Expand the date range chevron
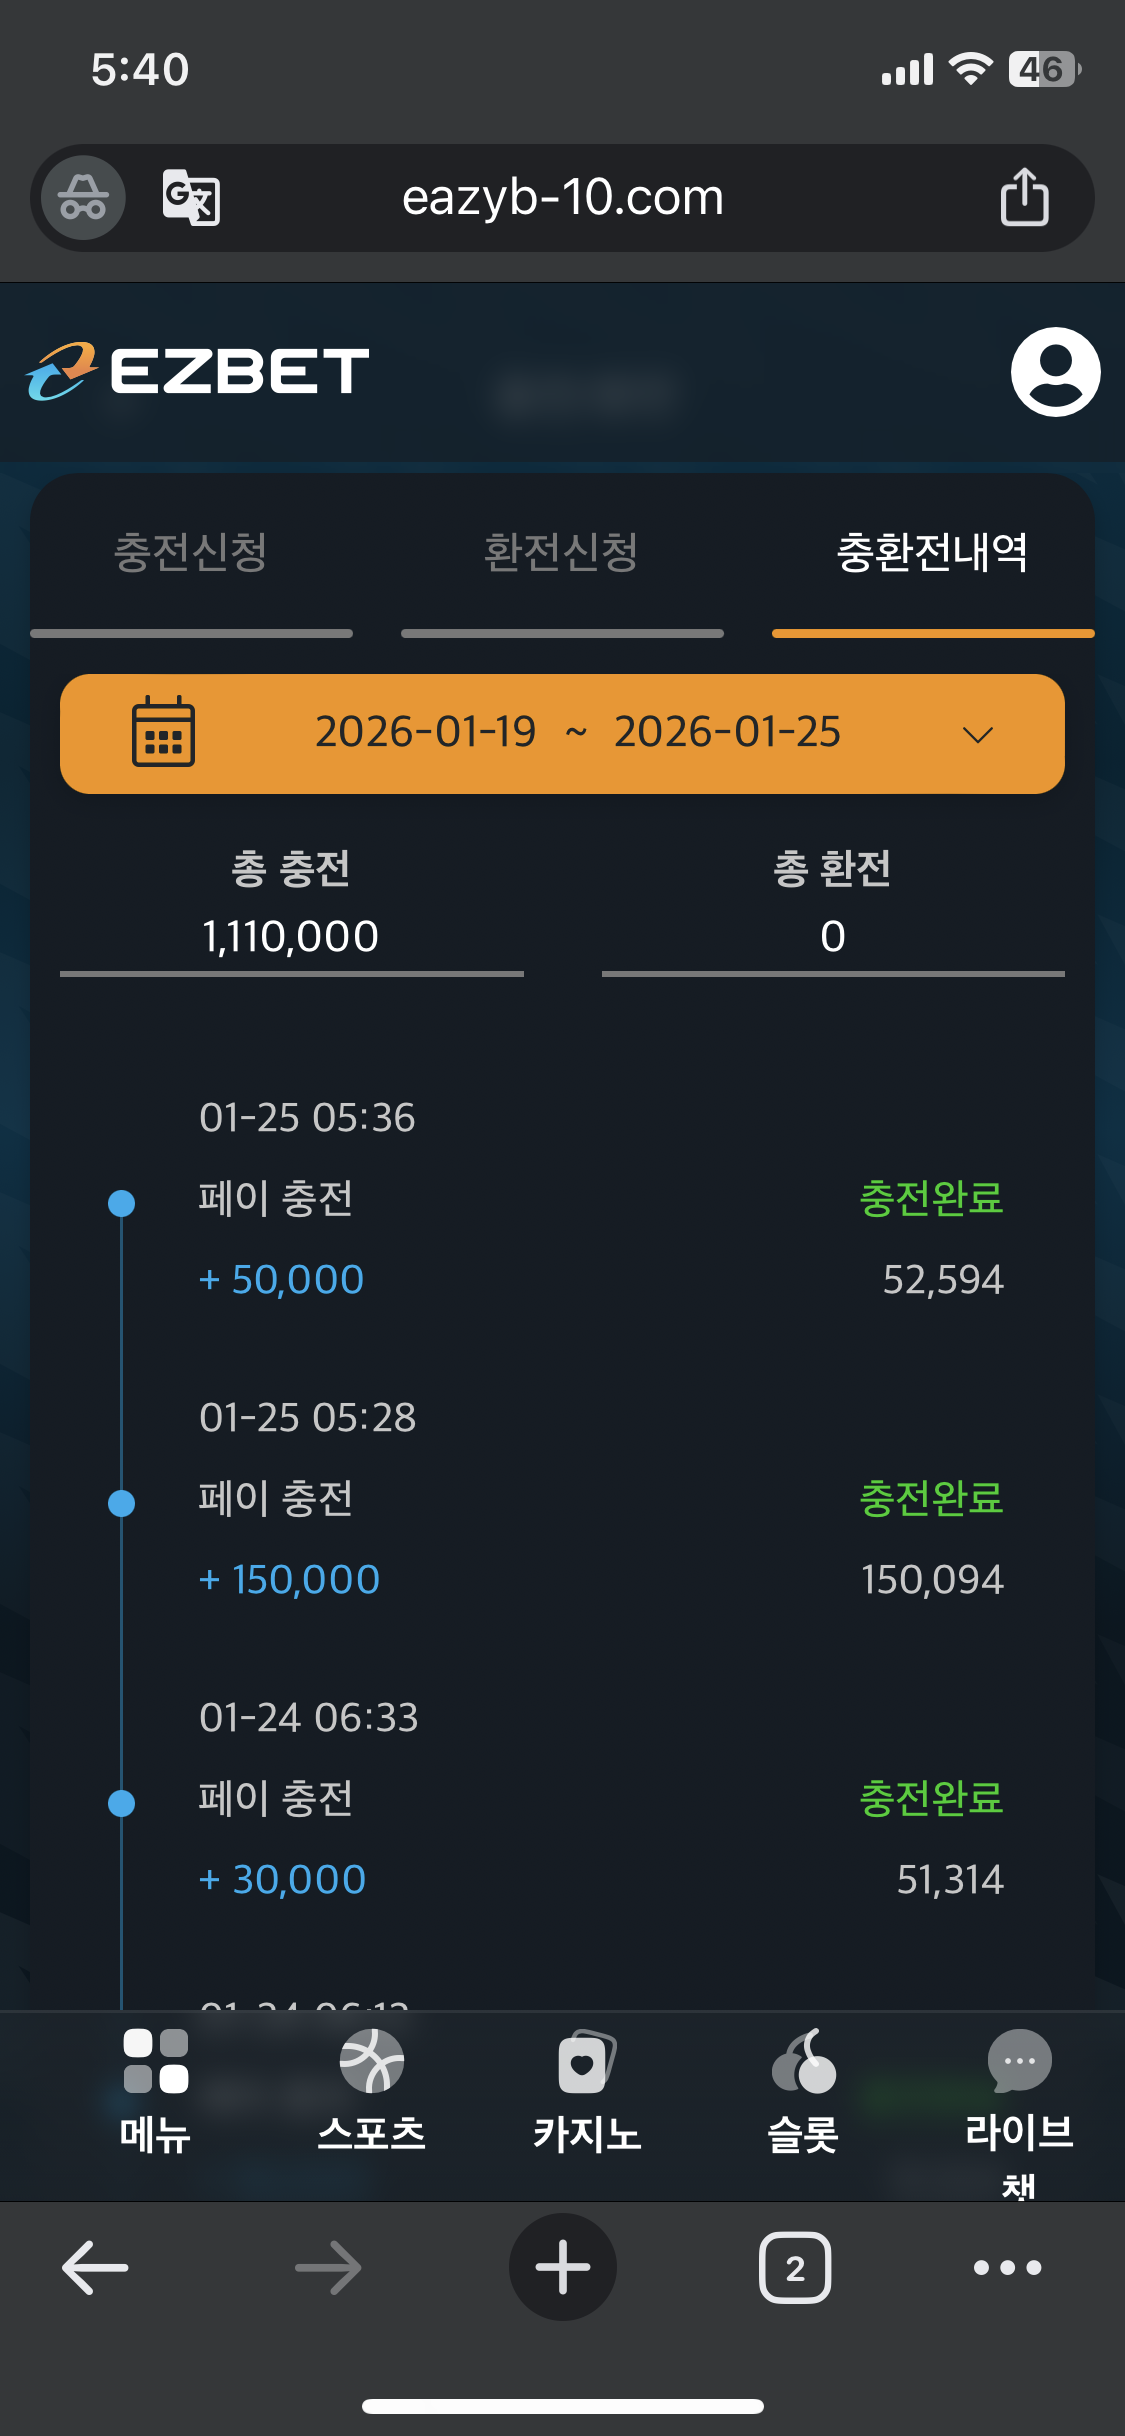 pos(977,735)
